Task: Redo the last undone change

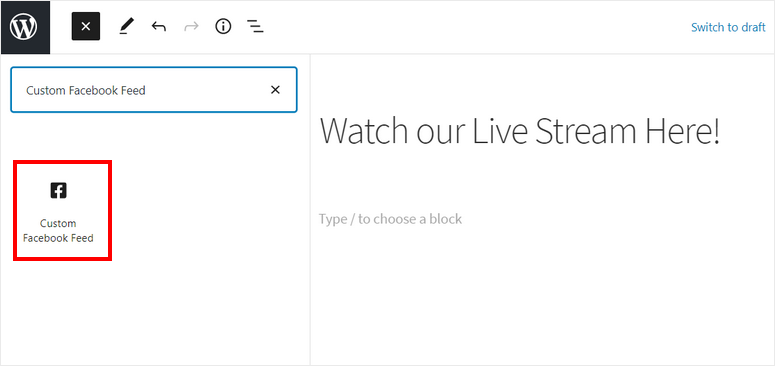Action: pos(191,27)
